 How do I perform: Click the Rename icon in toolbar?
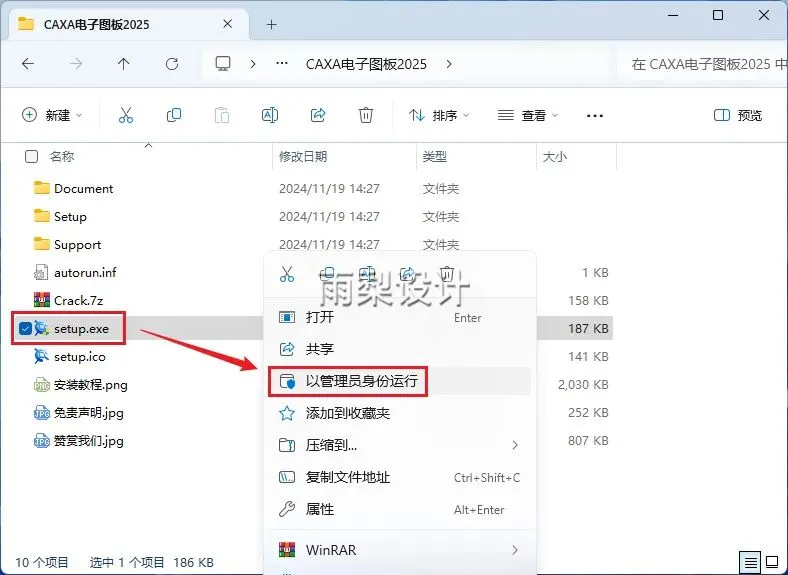point(270,115)
